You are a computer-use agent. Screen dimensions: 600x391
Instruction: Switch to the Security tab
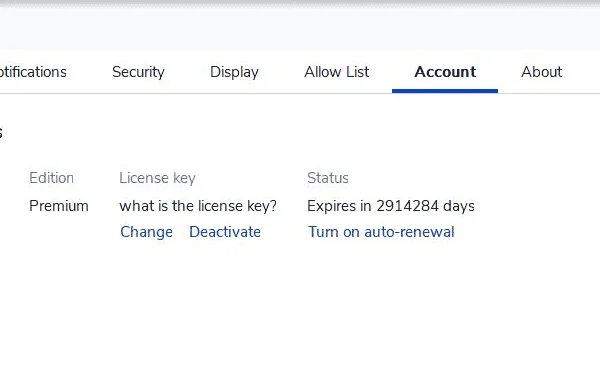pos(138,72)
